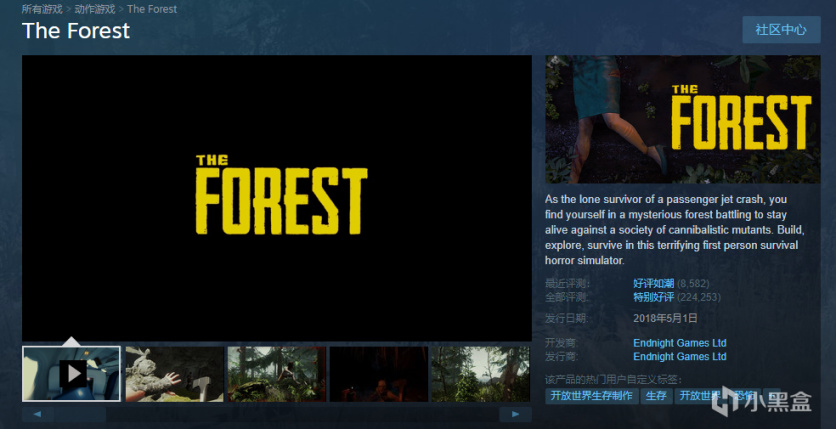Open the 社区中心 community hub button
This screenshot has width=836, height=429.
tap(781, 30)
